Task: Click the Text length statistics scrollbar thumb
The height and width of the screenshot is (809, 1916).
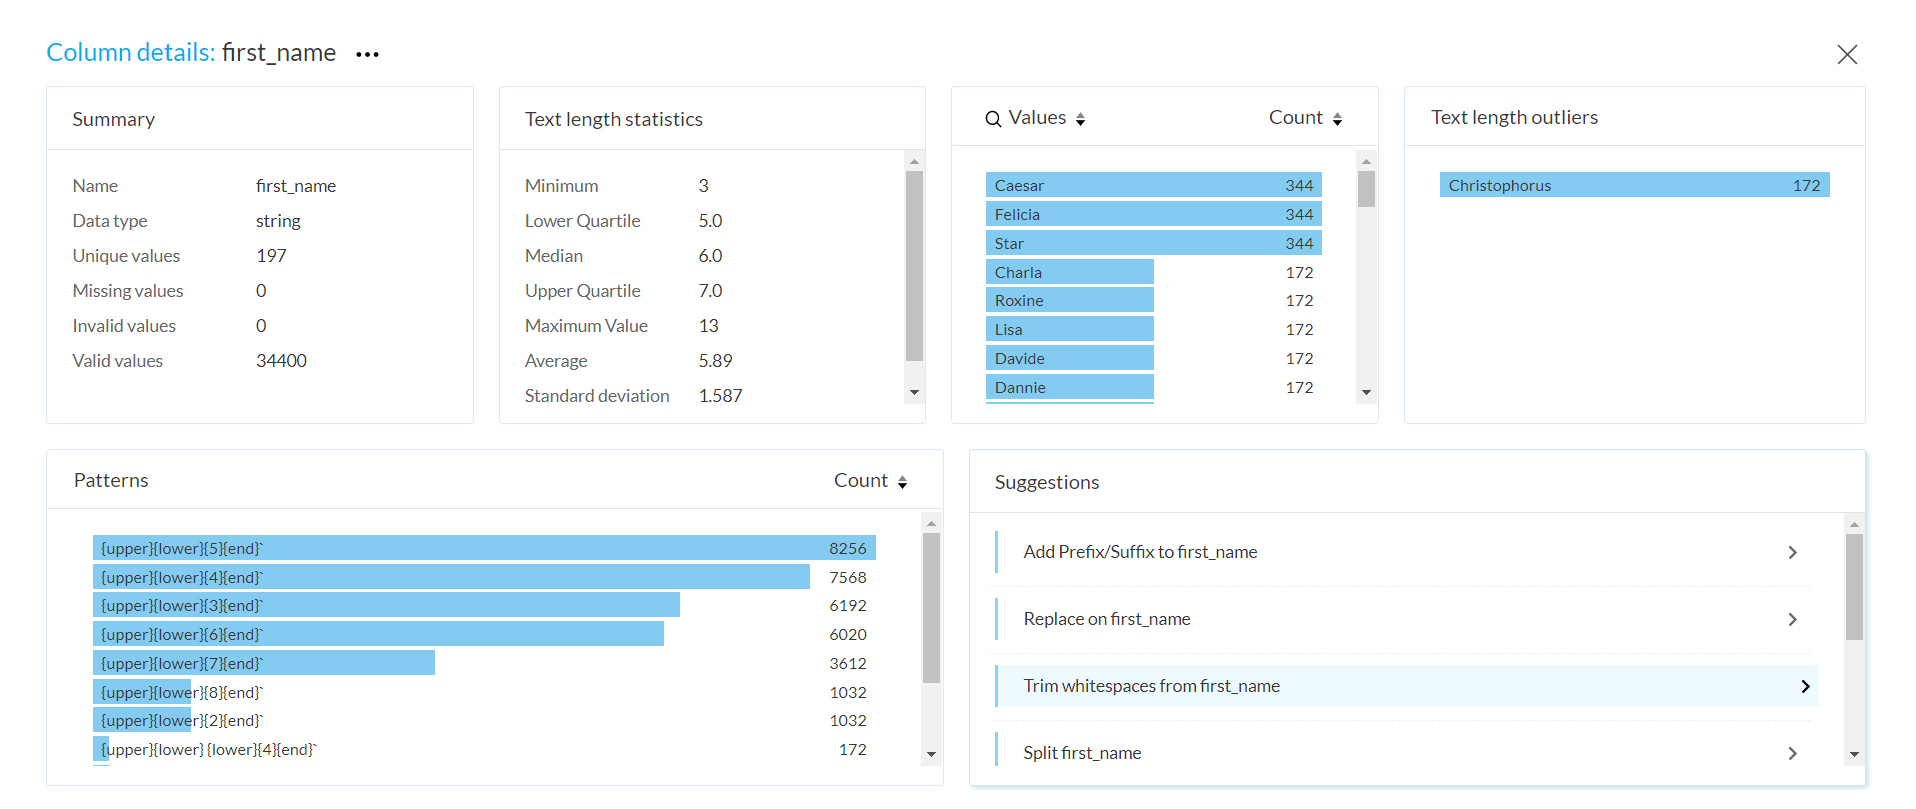Action: tap(914, 266)
